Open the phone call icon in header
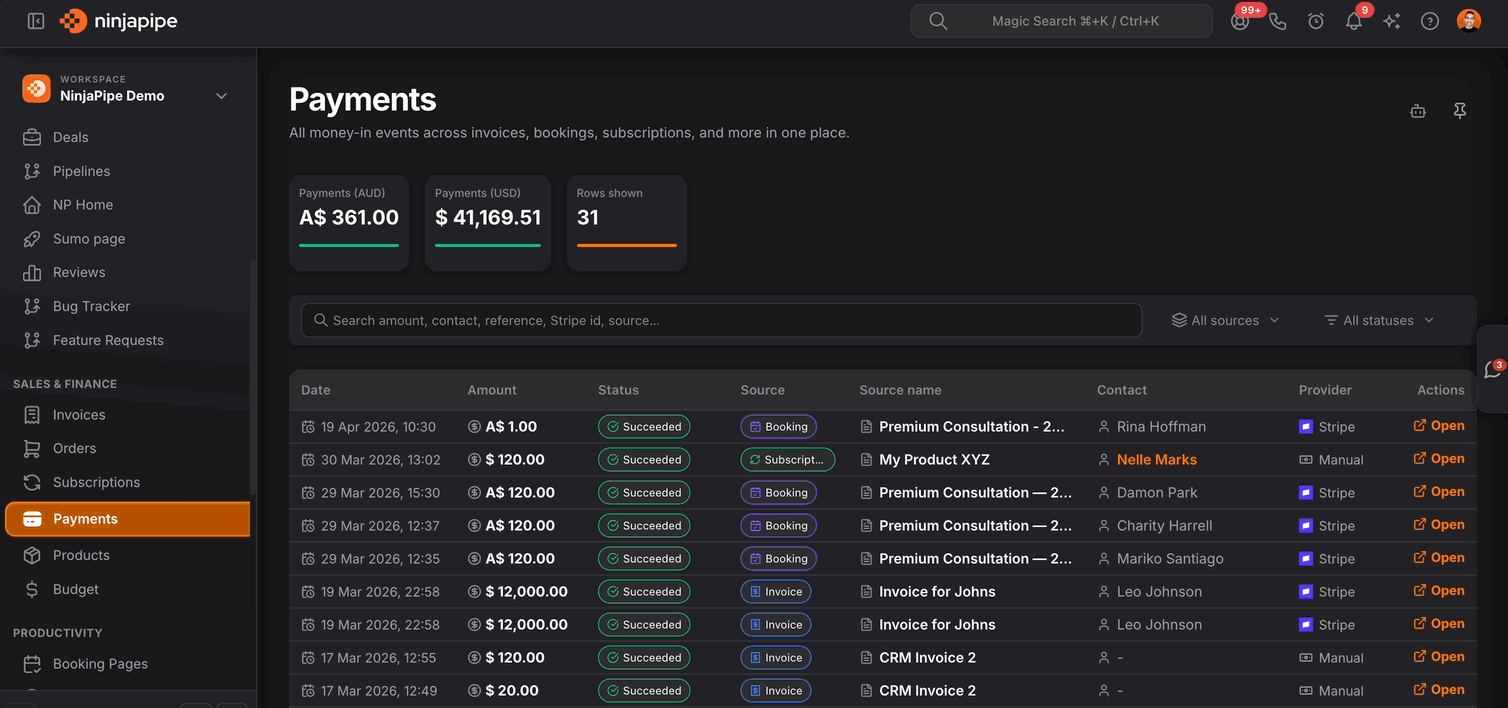 (x=1277, y=21)
